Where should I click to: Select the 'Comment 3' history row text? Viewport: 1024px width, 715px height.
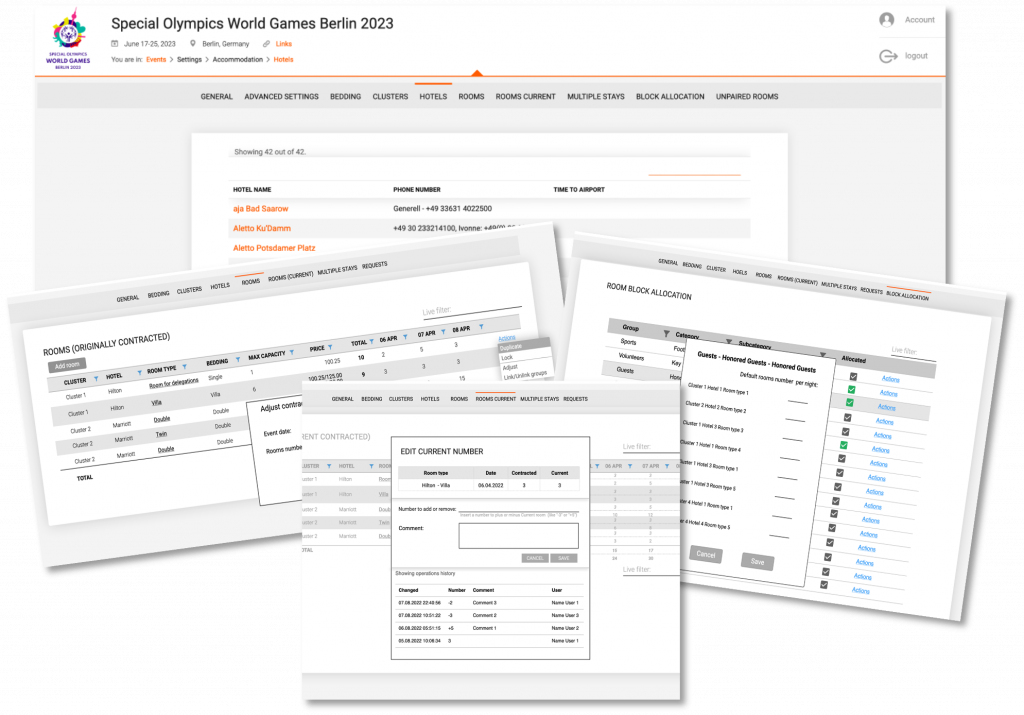485,603
